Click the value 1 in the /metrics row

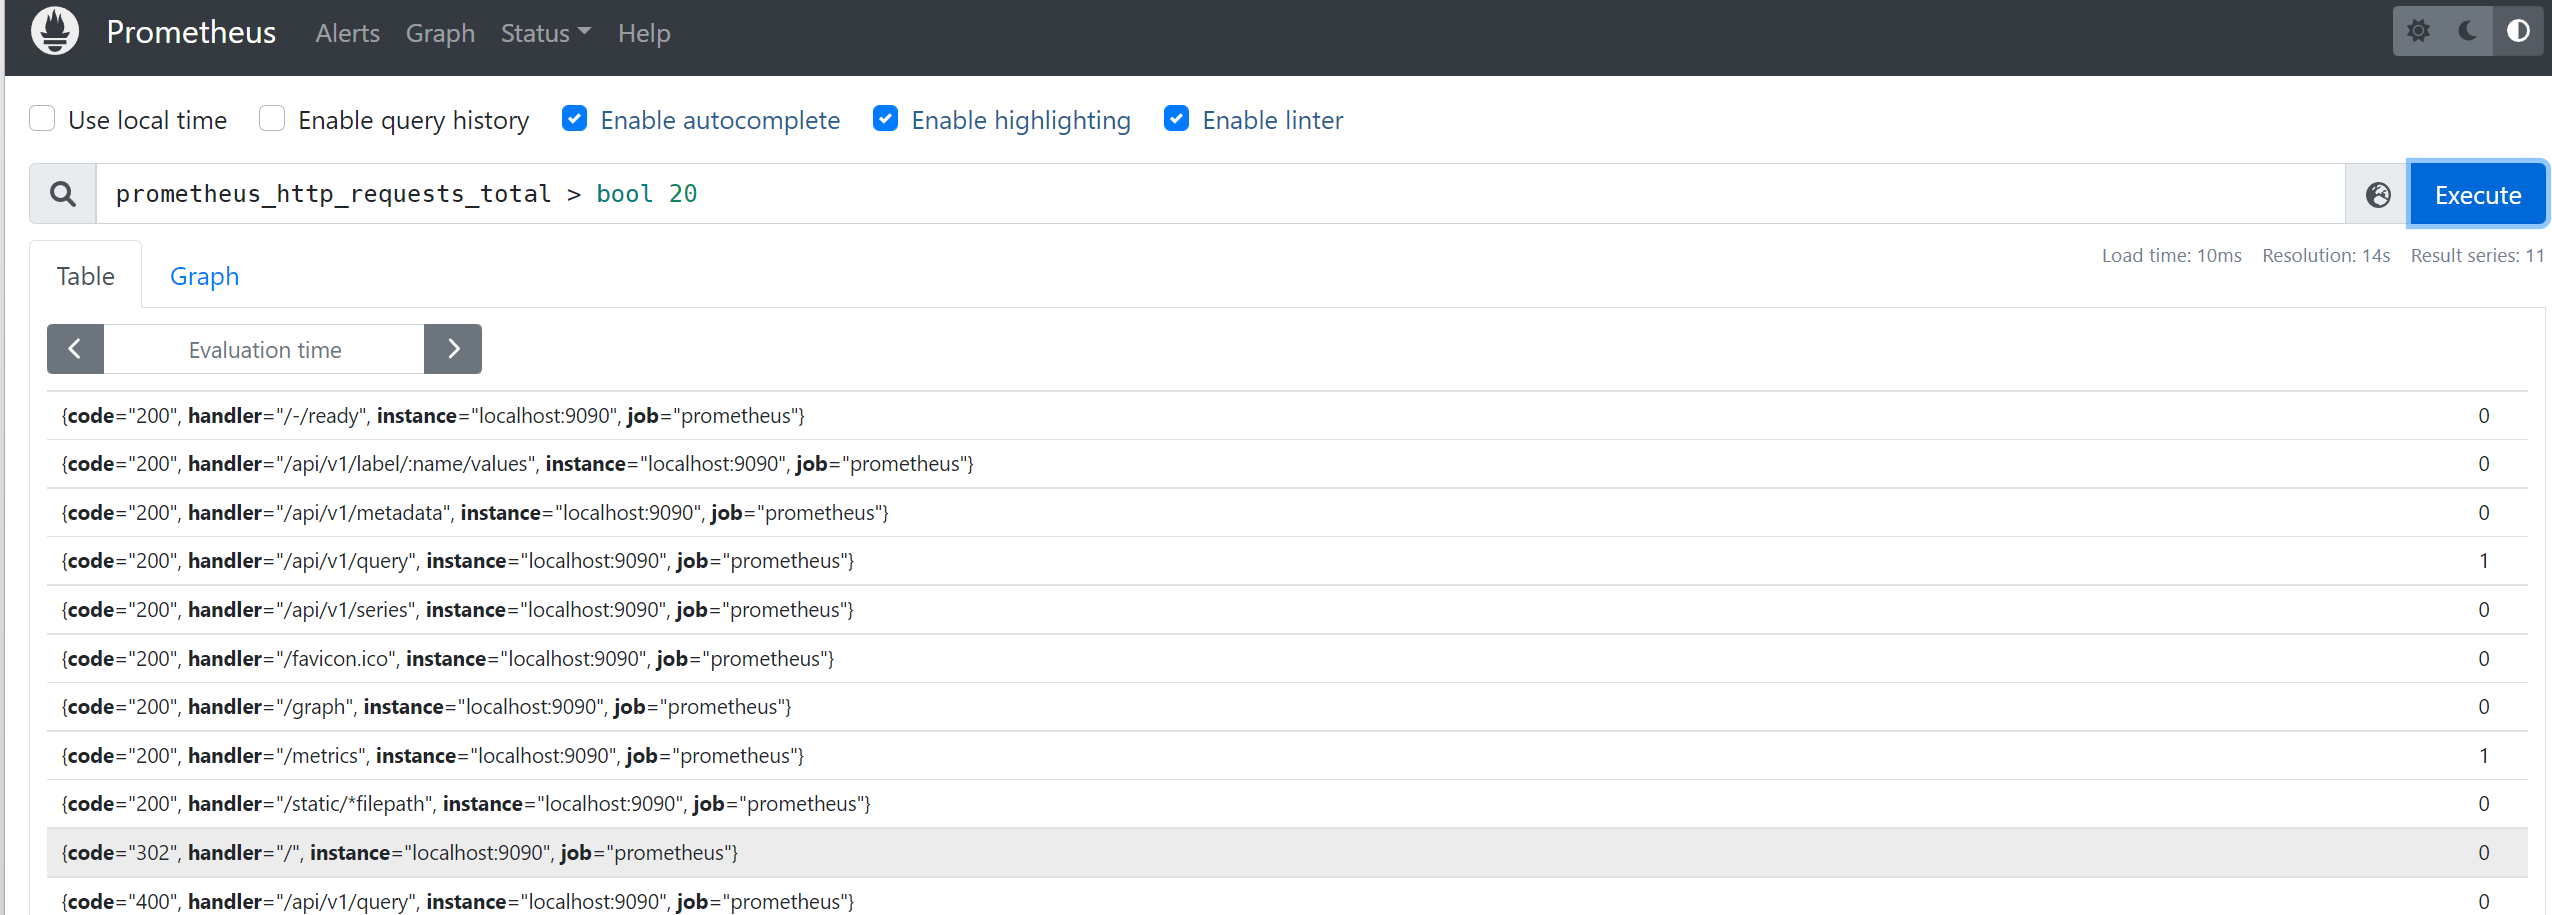coord(2484,756)
